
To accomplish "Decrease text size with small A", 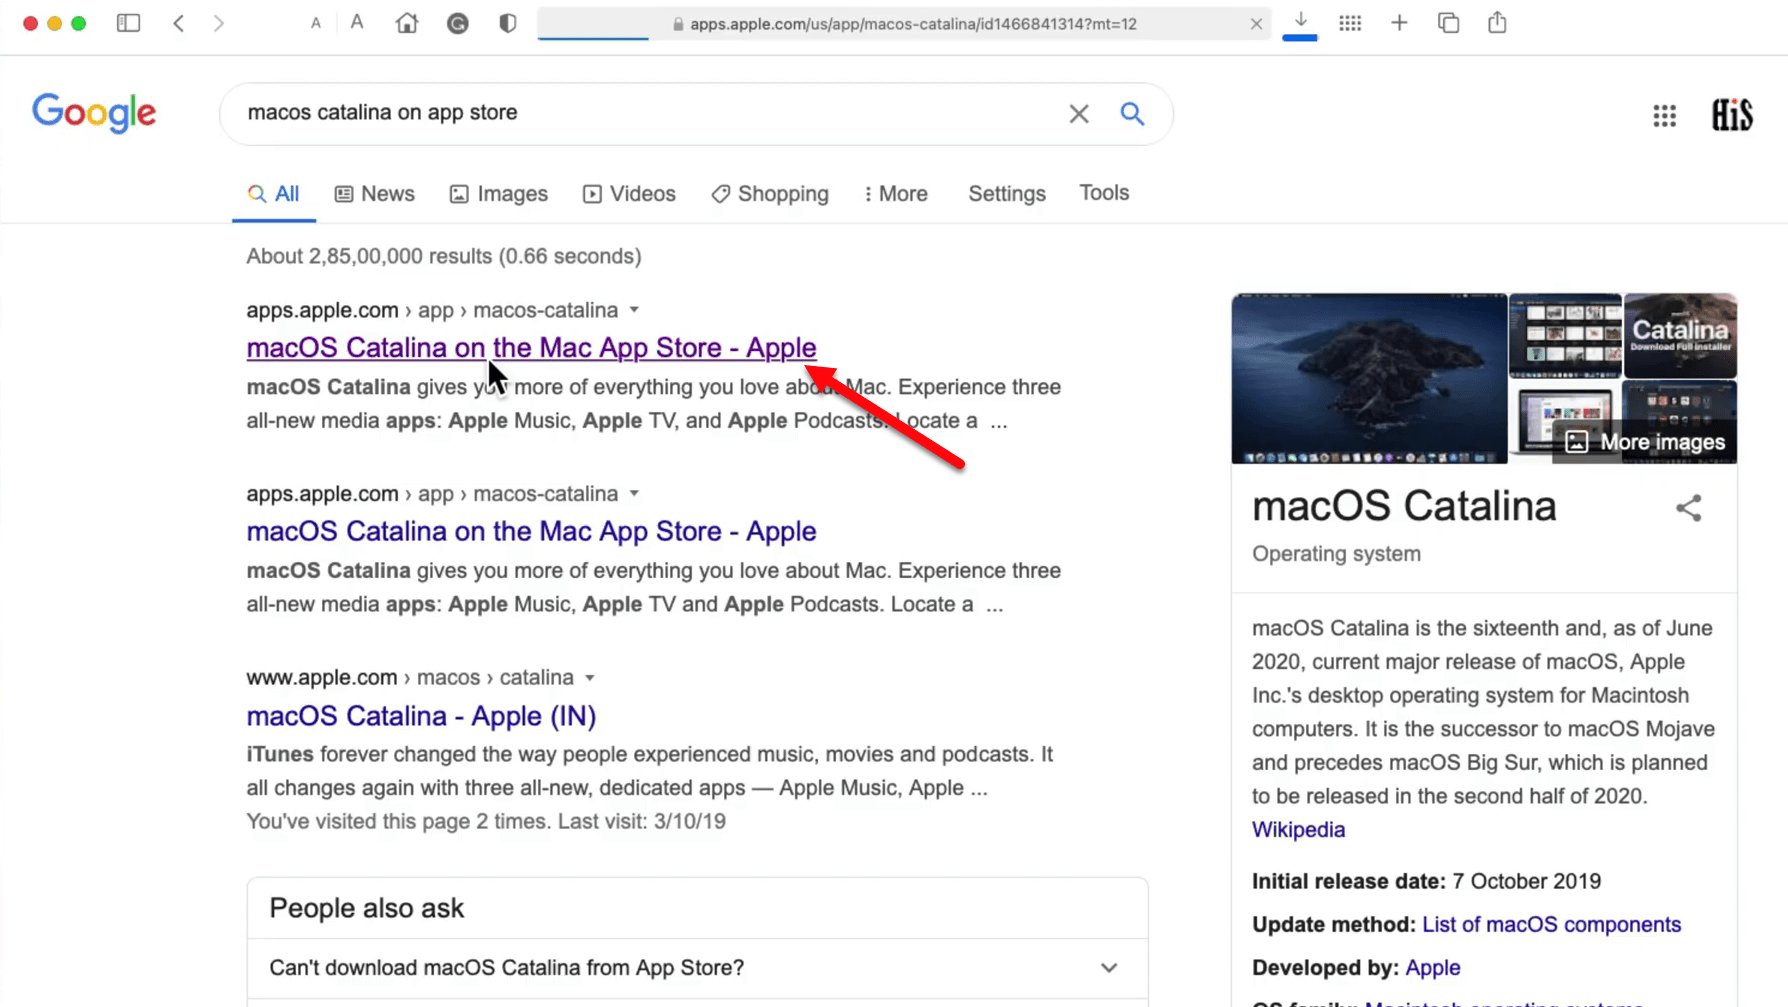I will click(x=316, y=23).
